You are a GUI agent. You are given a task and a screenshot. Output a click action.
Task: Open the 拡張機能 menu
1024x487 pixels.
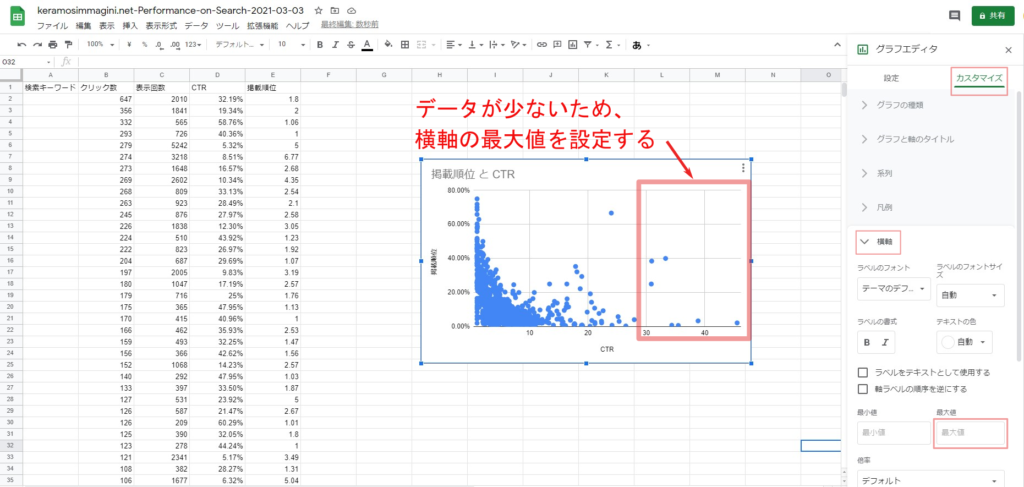(262, 25)
